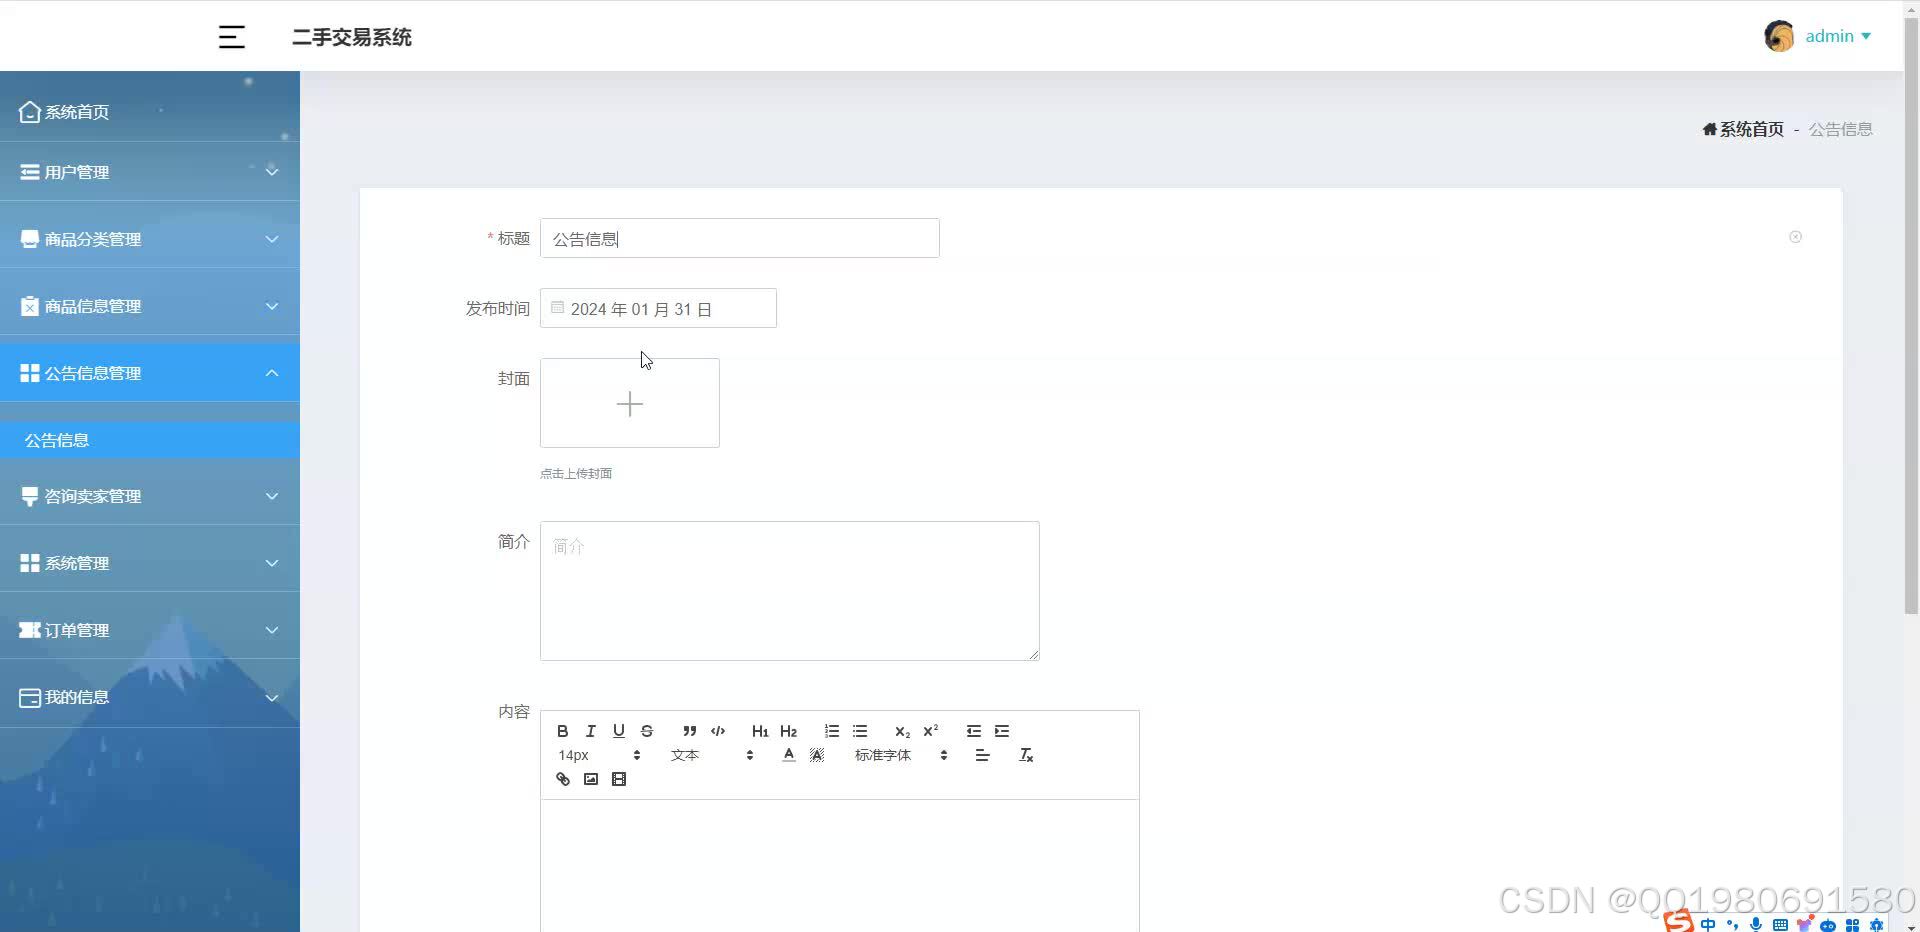Open the 标准字体 font family dropdown
Viewport: 1920px width, 932px height.
(901, 755)
